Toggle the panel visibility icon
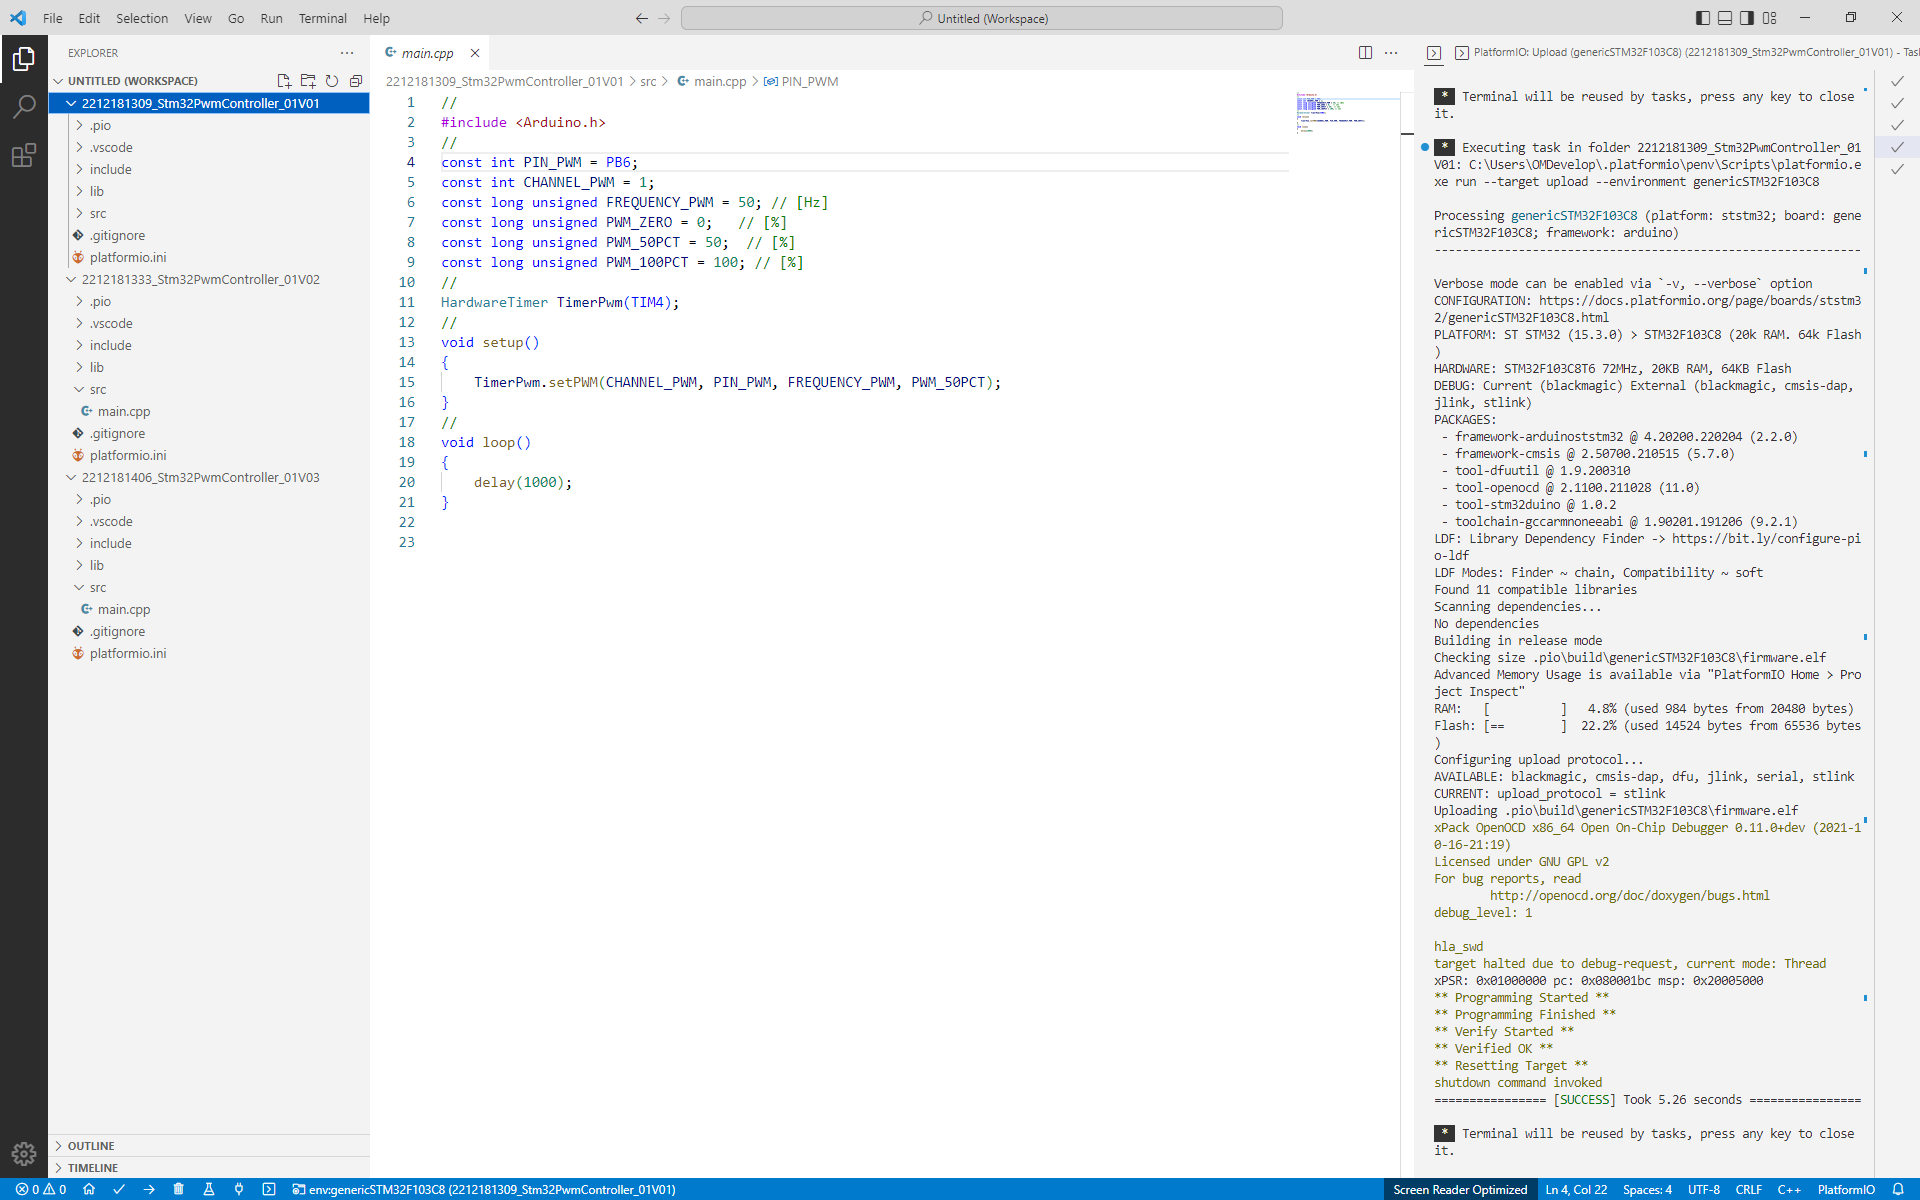Screen dimensions: 1920x1200 tap(1723, 18)
